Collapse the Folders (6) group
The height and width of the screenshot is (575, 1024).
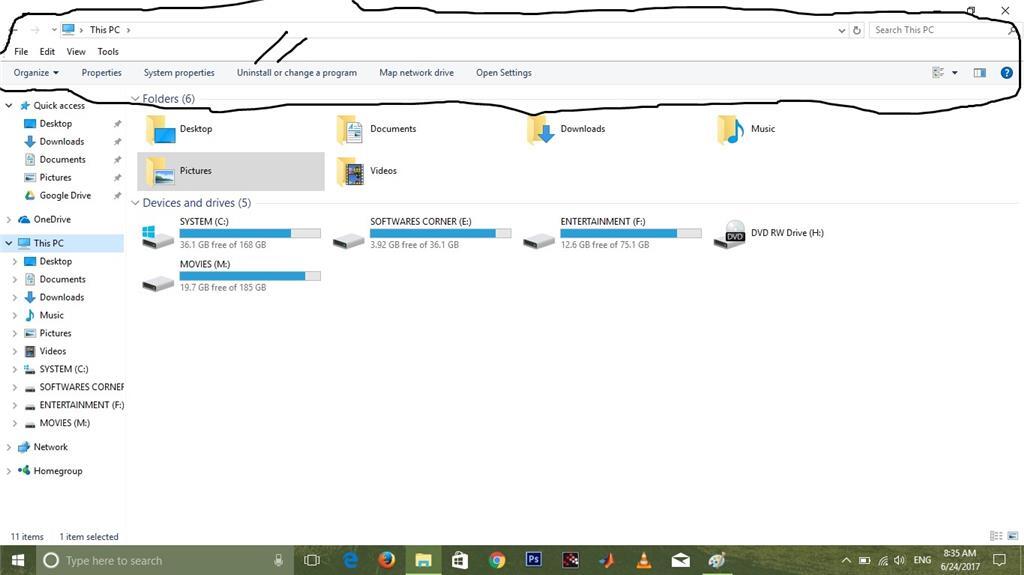pos(135,99)
